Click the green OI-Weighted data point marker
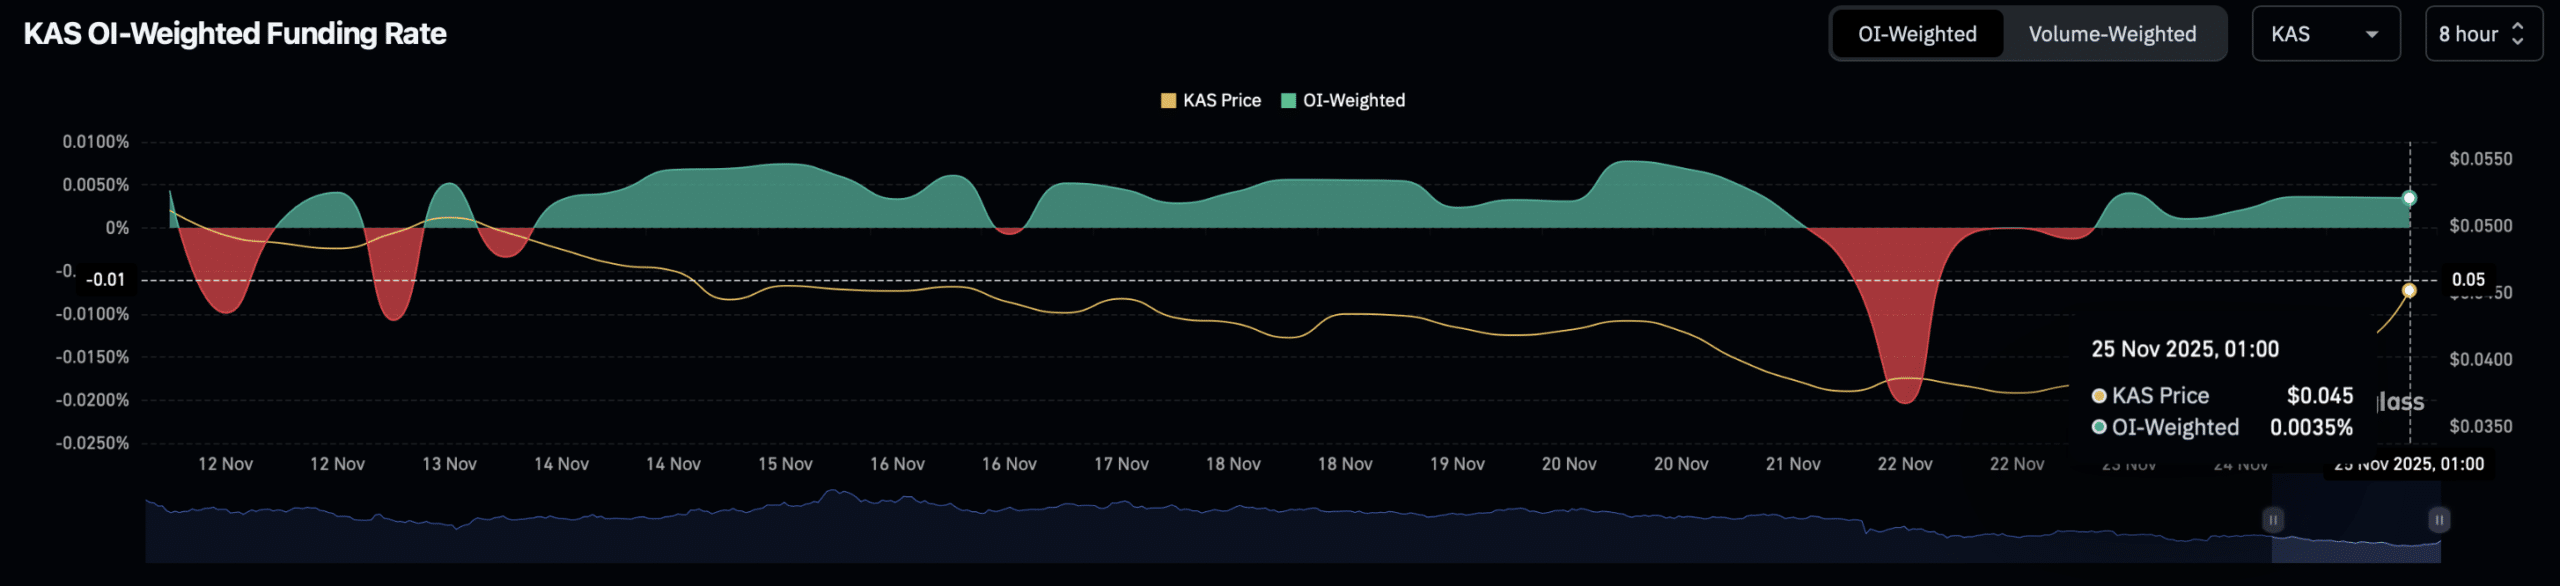2560x586 pixels. coord(2409,198)
